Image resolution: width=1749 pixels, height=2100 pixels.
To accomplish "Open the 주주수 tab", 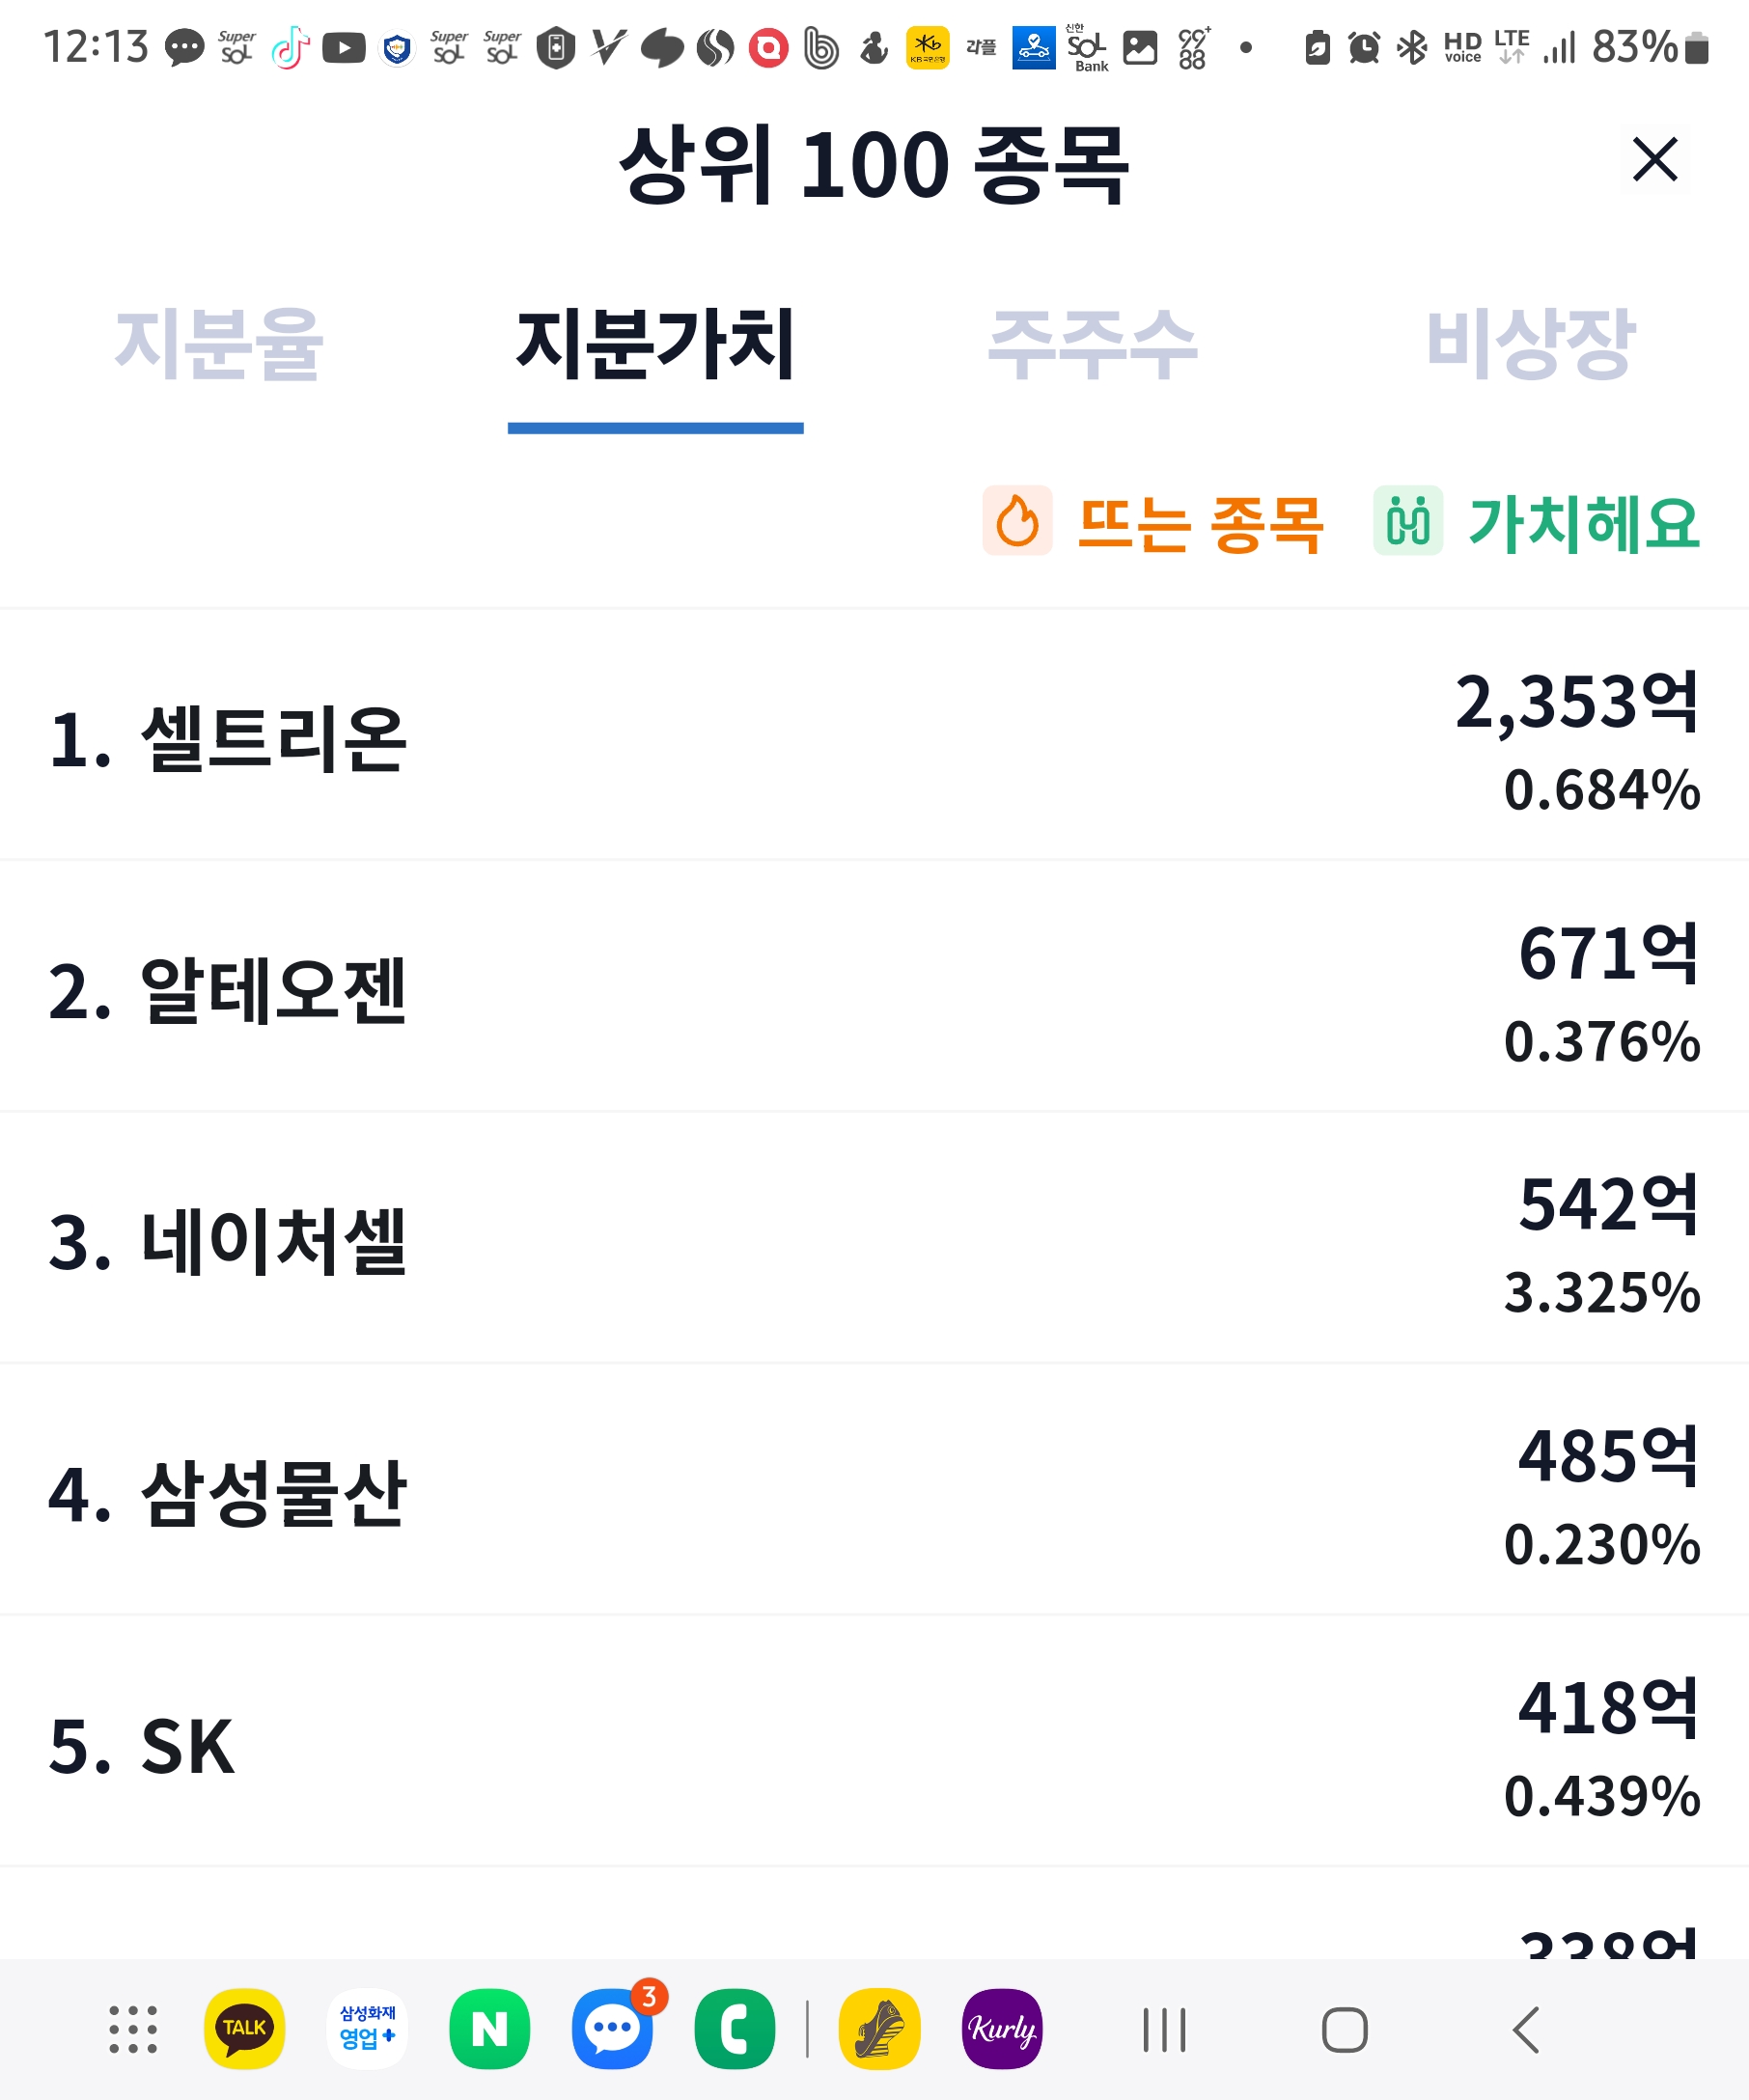I will (x=1092, y=344).
